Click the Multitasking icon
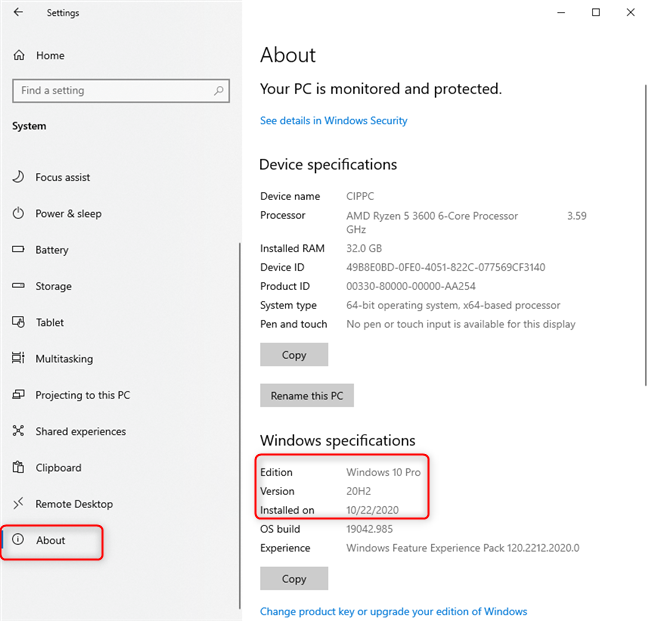The width and height of the screenshot is (648, 621). [18, 358]
